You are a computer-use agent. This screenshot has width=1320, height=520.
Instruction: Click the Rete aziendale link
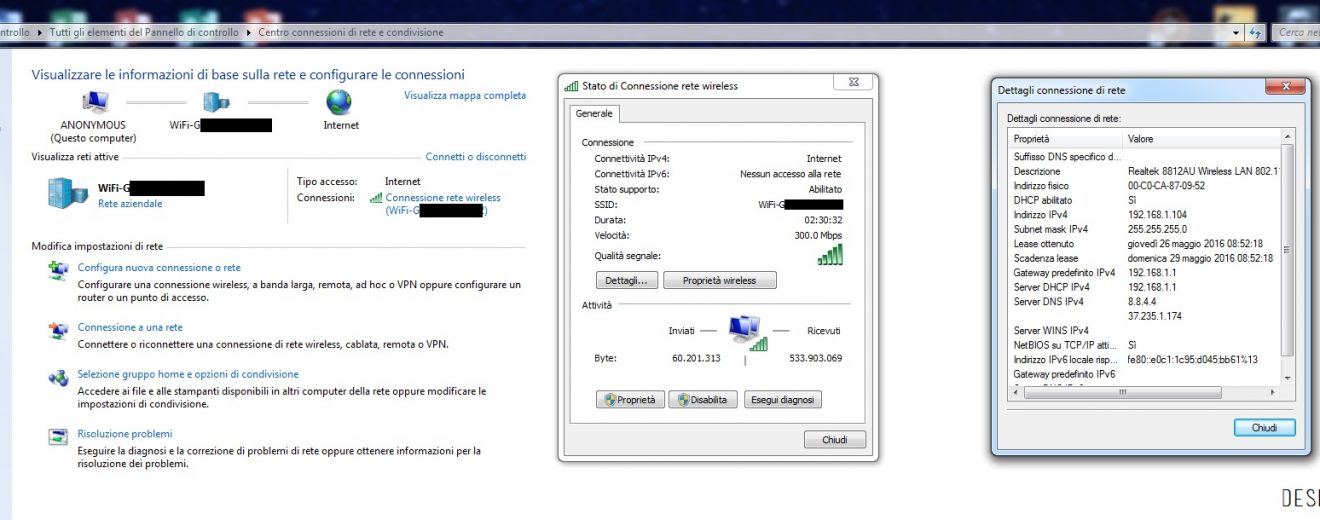click(130, 204)
